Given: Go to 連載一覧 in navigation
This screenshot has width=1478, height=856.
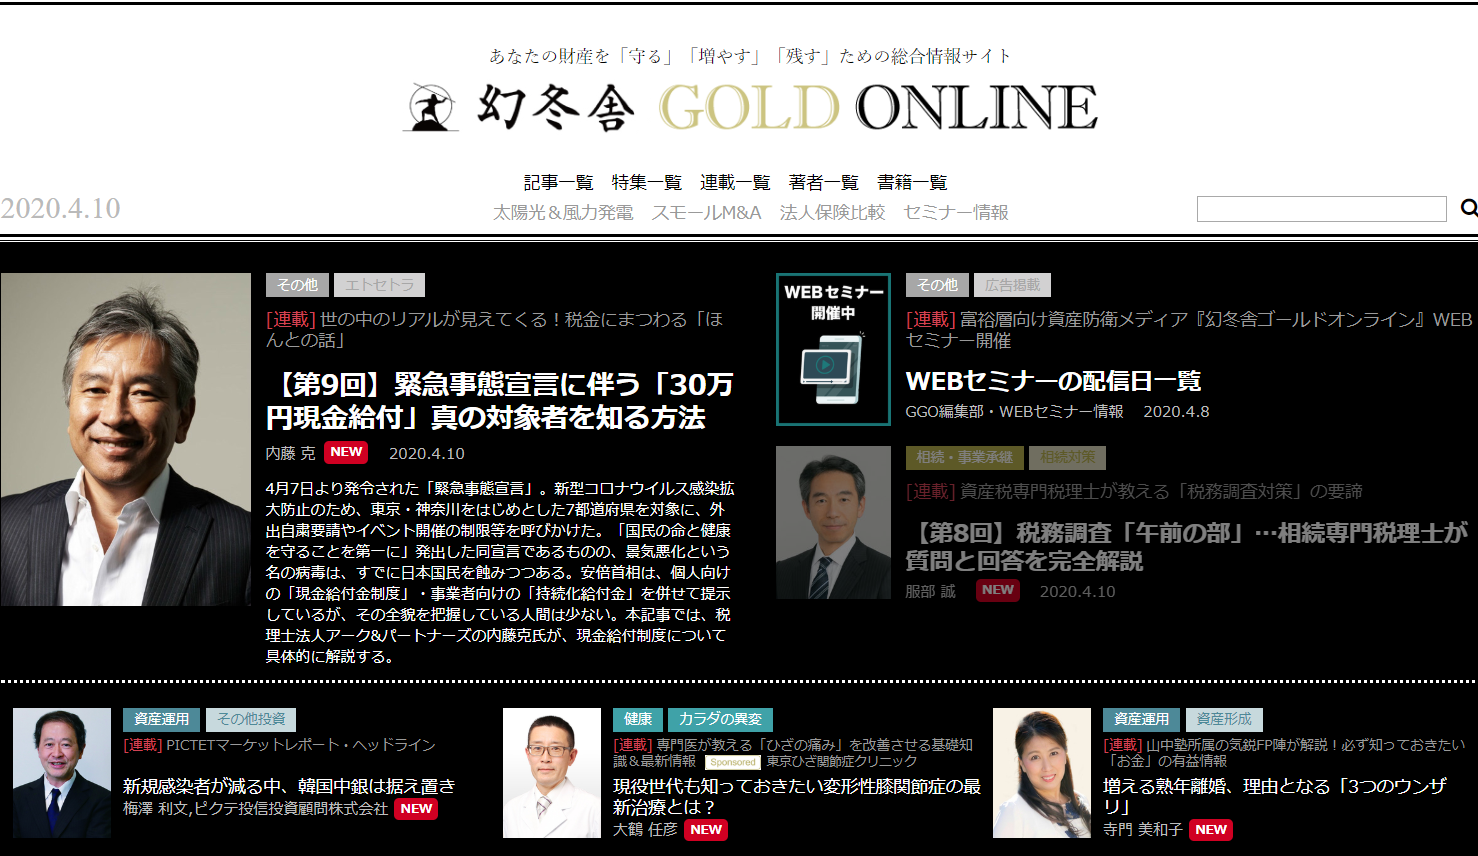Looking at the screenshot, I should 735,182.
